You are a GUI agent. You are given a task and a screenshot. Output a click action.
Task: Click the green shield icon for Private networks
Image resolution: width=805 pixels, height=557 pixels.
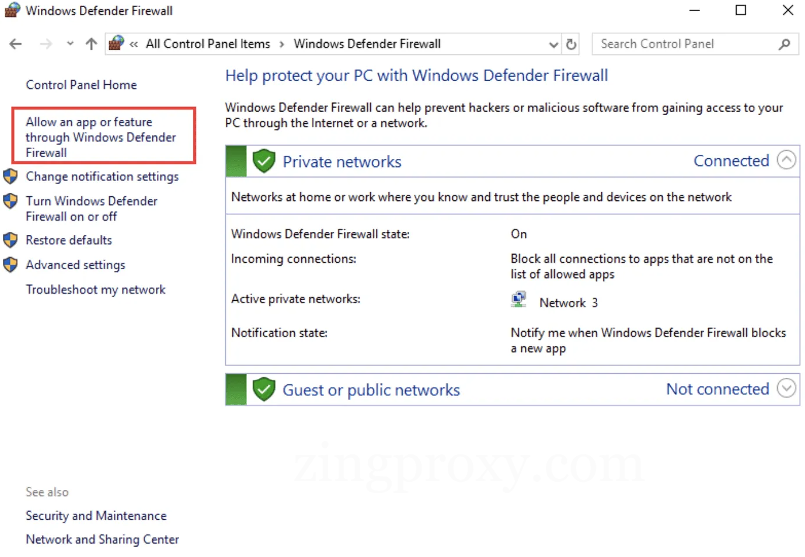264,161
